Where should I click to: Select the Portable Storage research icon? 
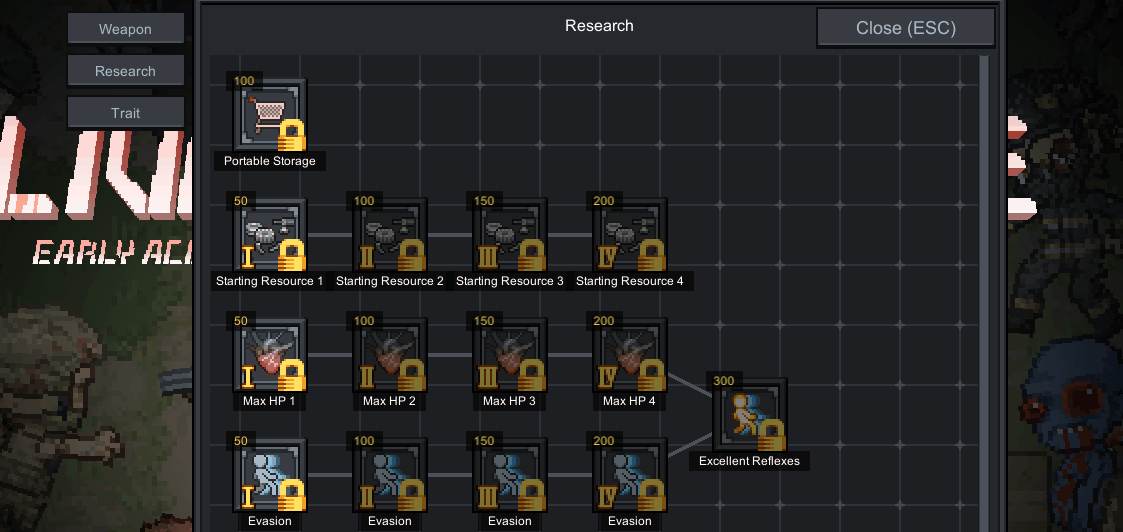[270, 115]
